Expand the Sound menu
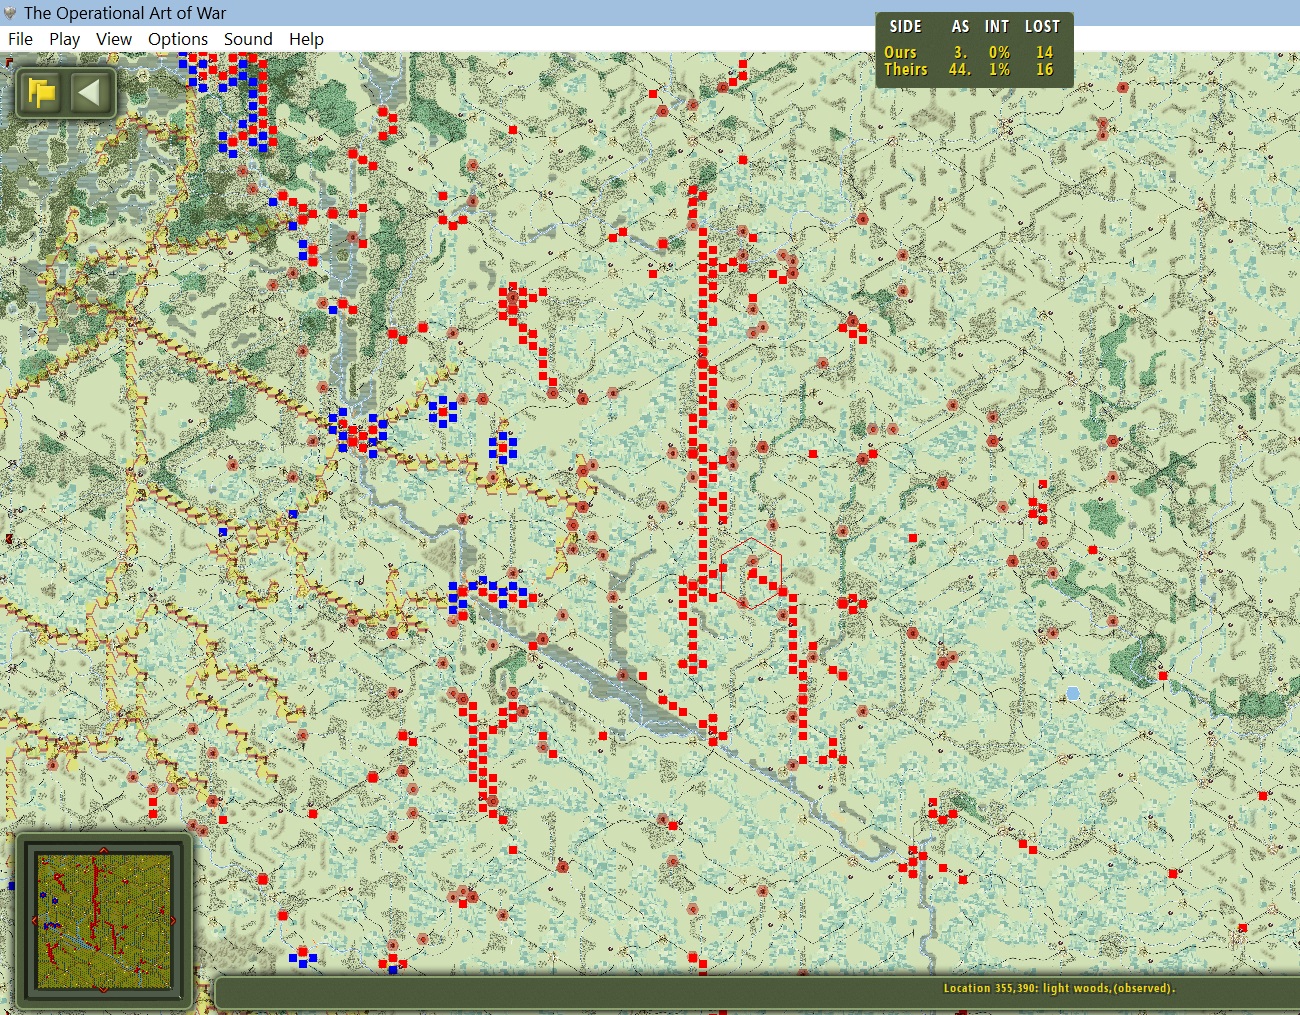 pyautogui.click(x=248, y=39)
